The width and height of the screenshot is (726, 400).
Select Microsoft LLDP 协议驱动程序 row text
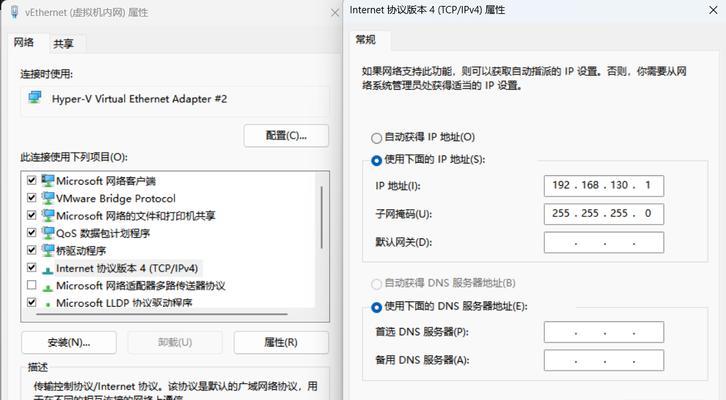[124, 303]
